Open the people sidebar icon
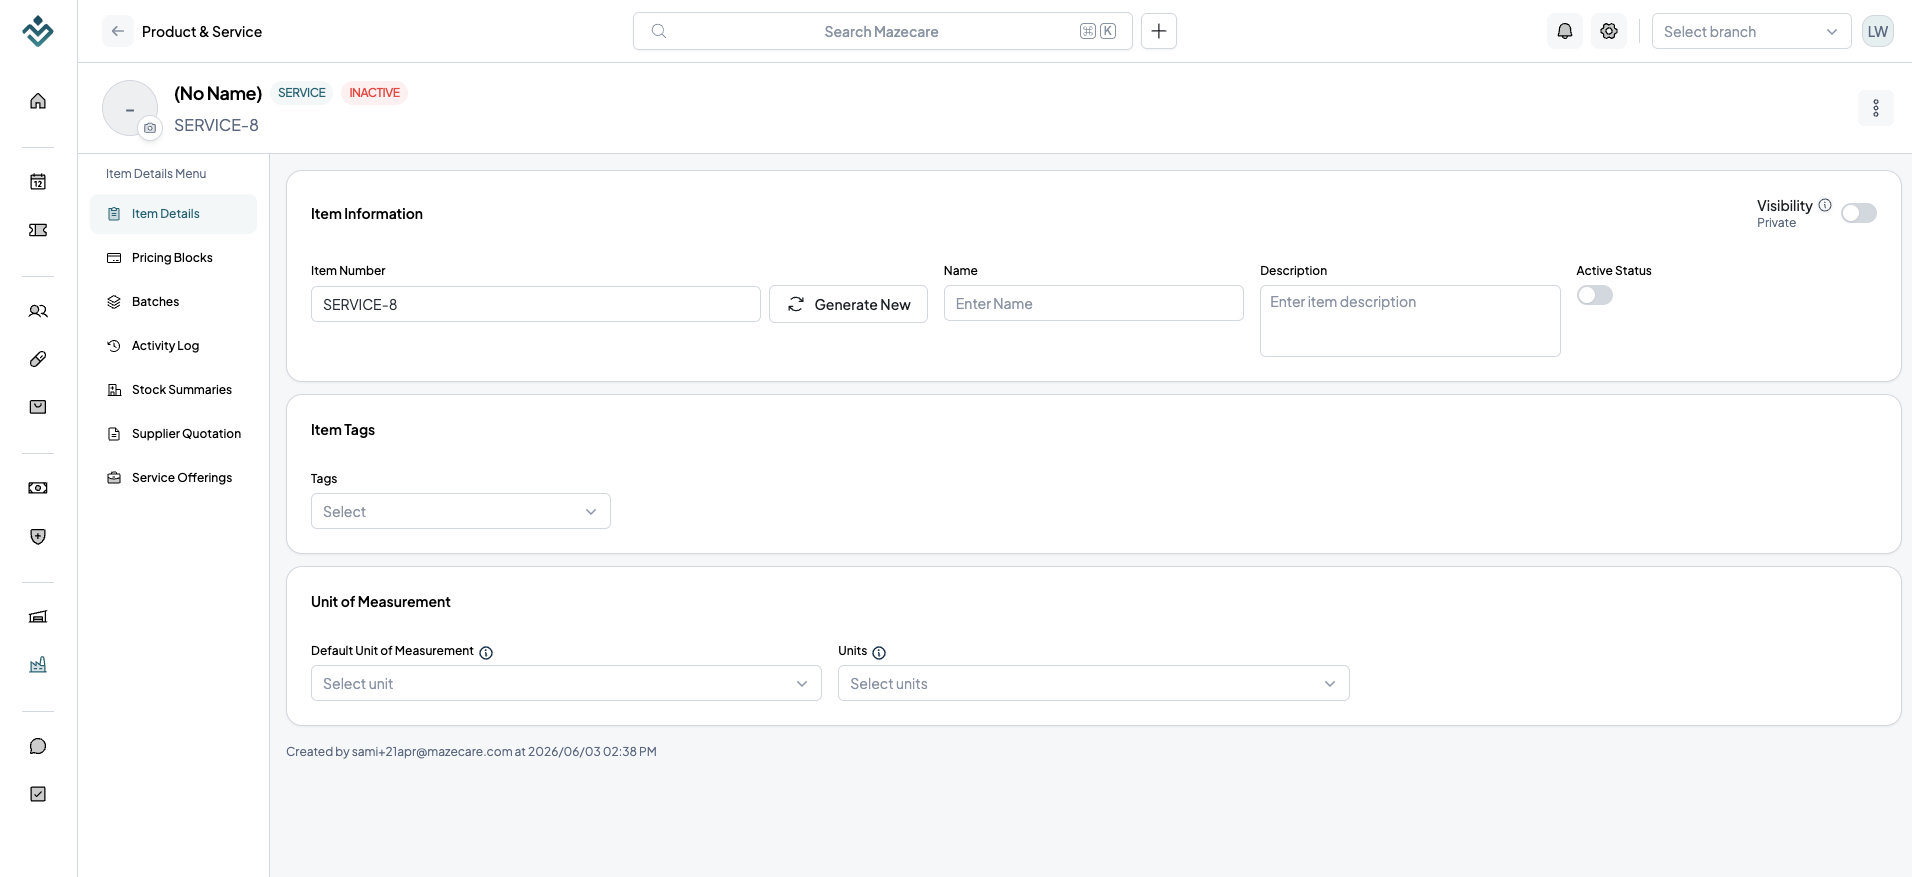 click(38, 311)
